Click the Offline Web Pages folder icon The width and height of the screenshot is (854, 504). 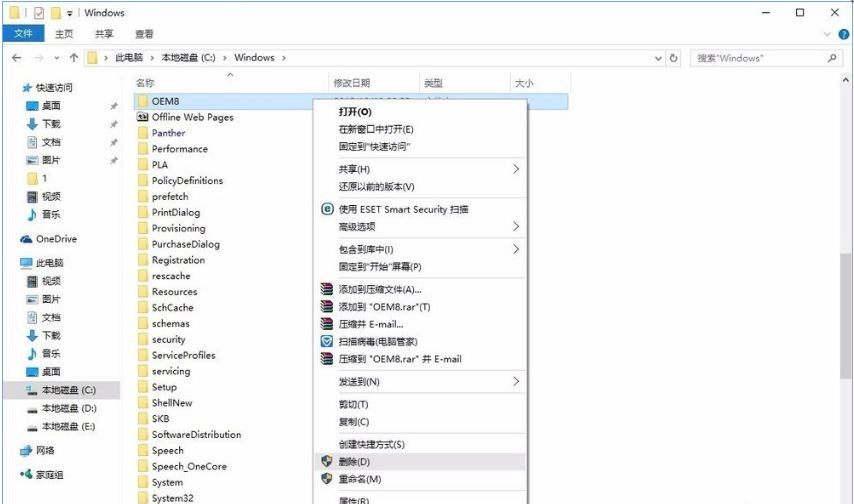142,117
